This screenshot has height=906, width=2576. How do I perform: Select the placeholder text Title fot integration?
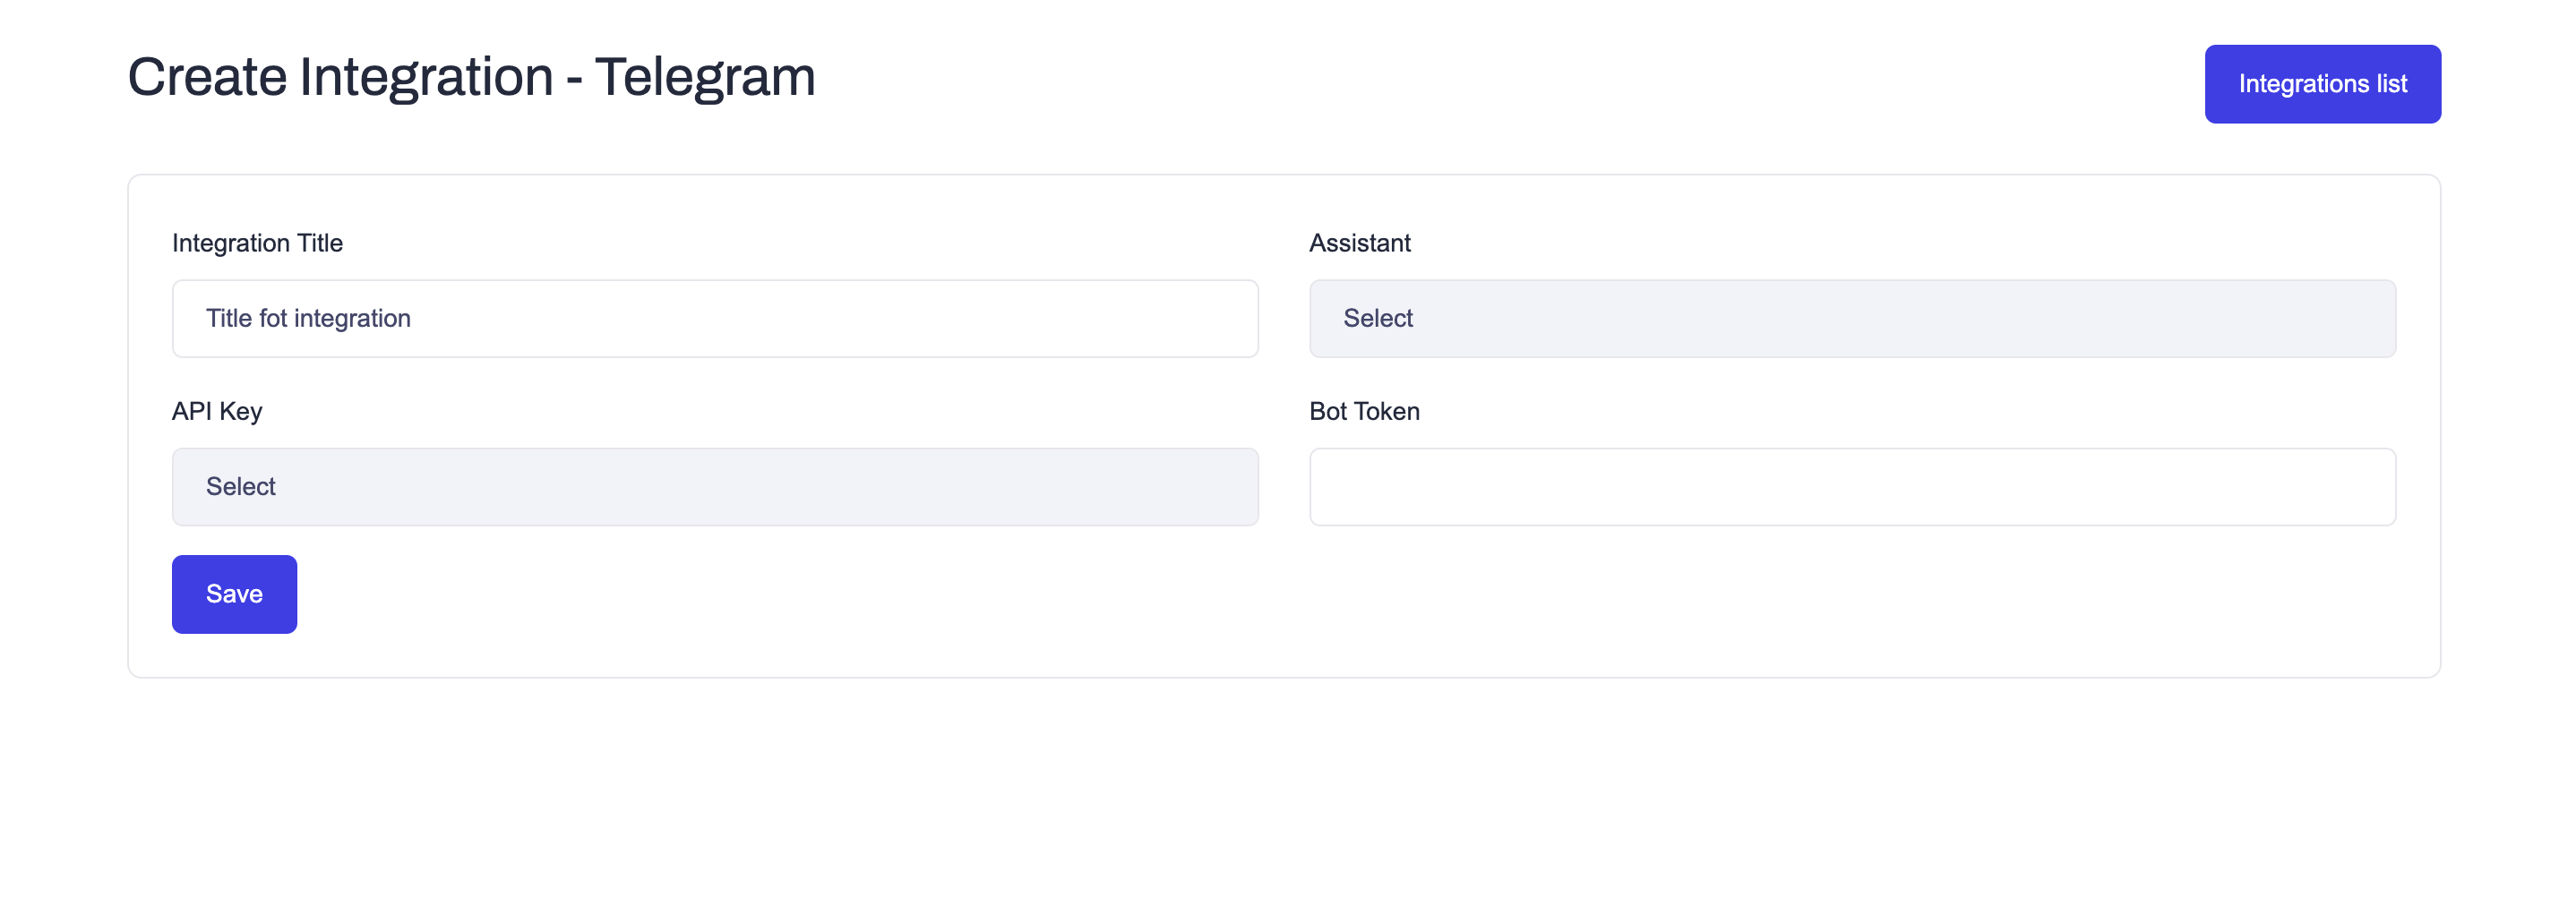pos(308,318)
